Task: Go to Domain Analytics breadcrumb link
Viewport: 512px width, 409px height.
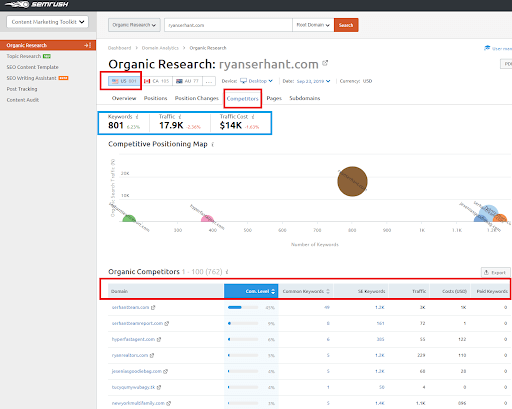Action: click(x=160, y=48)
